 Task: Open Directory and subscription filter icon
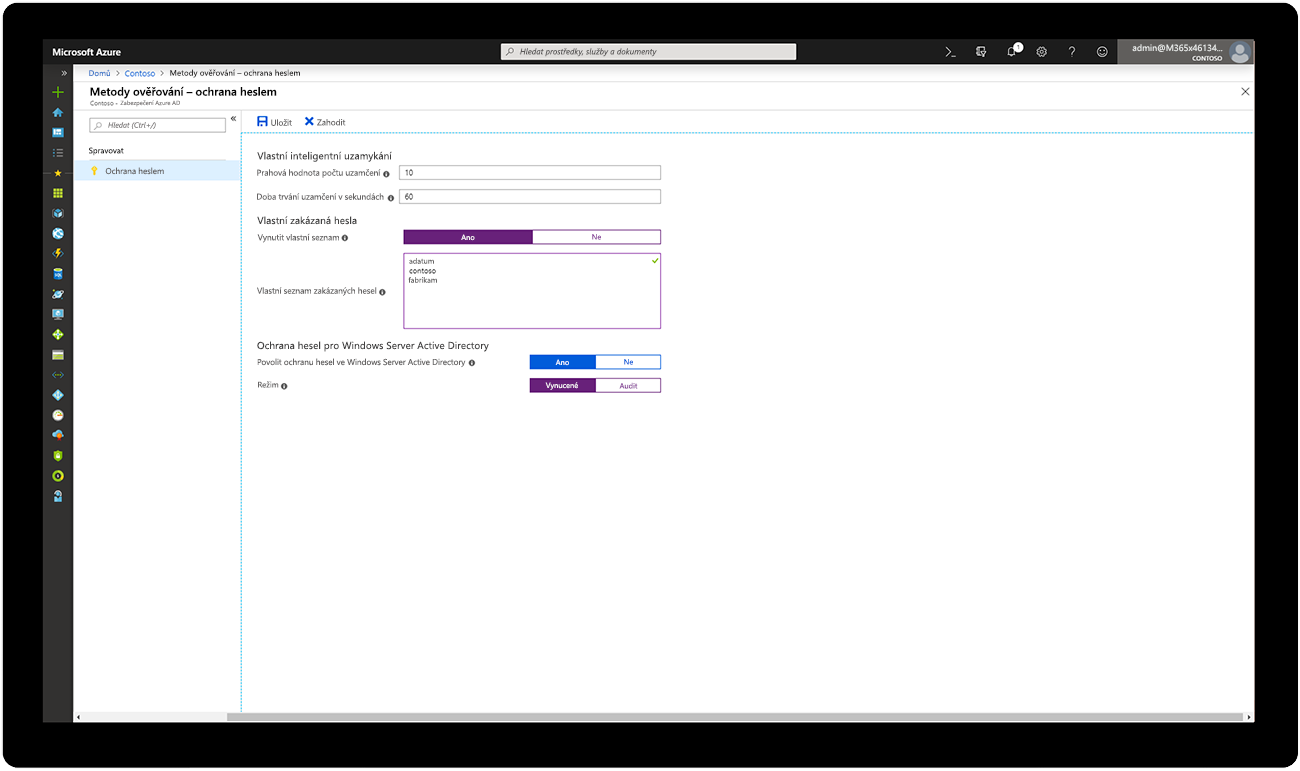pyautogui.click(x=981, y=52)
